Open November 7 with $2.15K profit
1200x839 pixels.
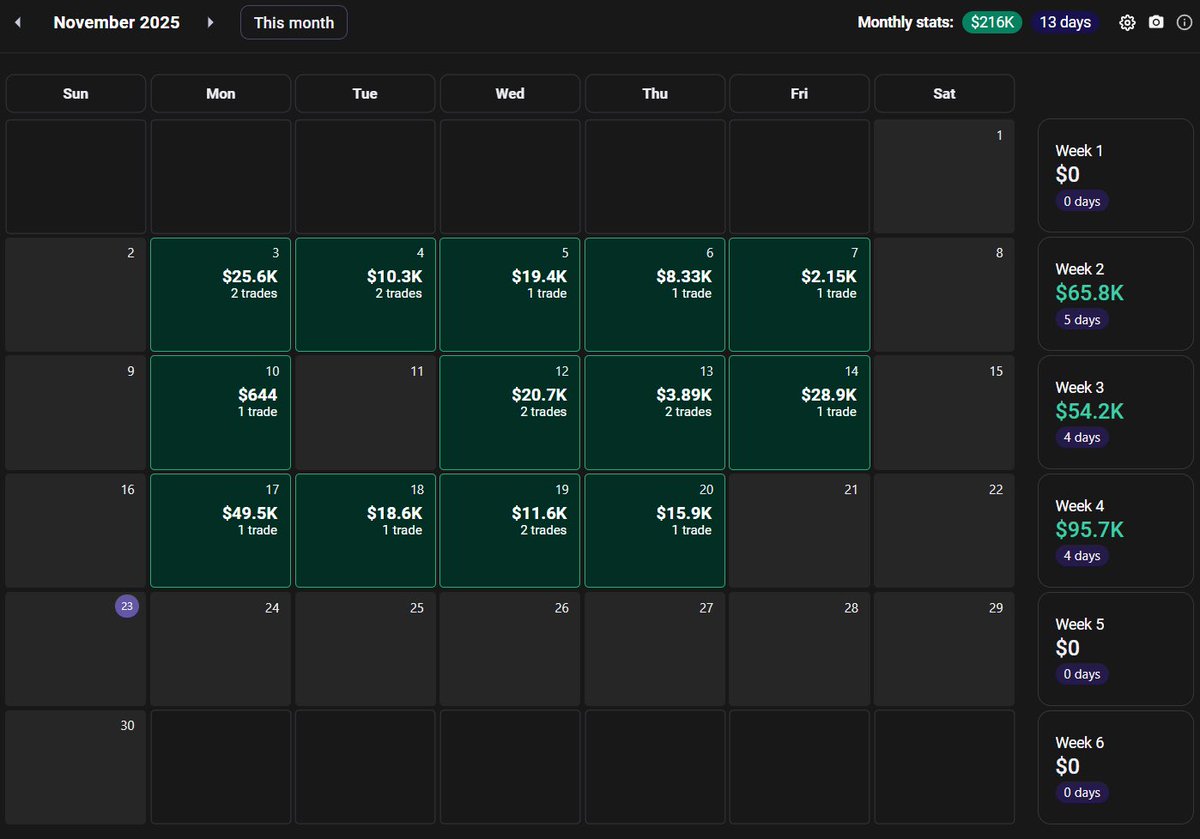coord(799,294)
